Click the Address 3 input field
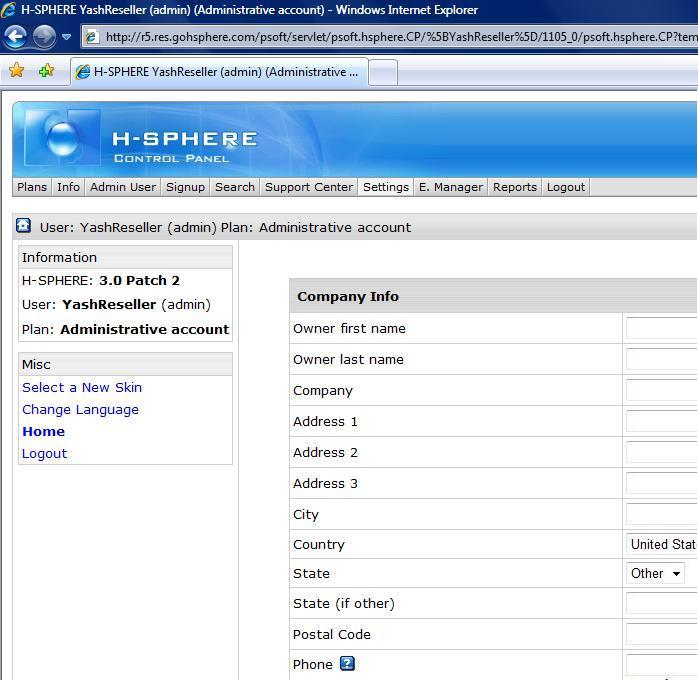Image resolution: width=698 pixels, height=680 pixels. click(x=661, y=483)
